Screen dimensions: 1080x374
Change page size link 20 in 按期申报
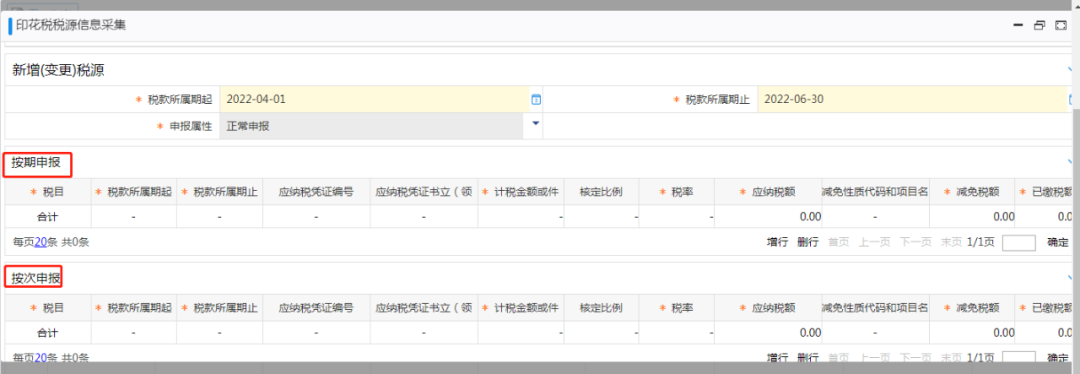[x=41, y=242]
